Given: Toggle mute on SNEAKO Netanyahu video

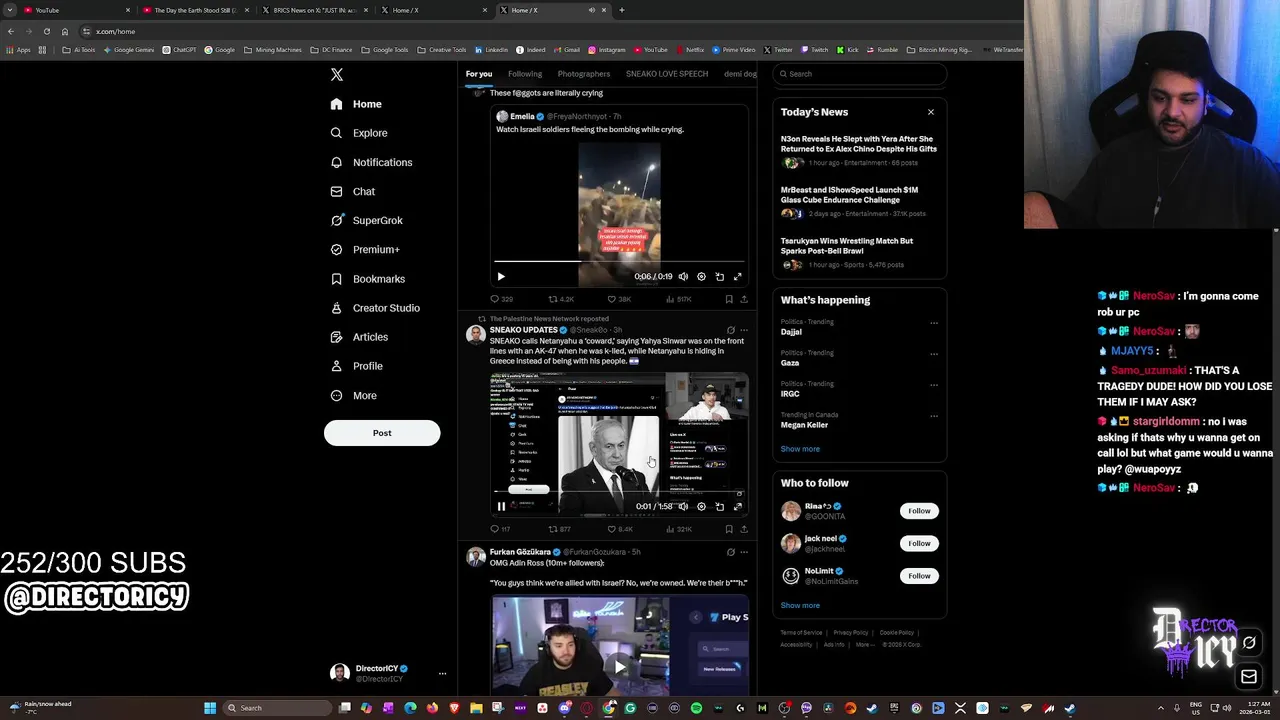Looking at the screenshot, I should click(683, 507).
